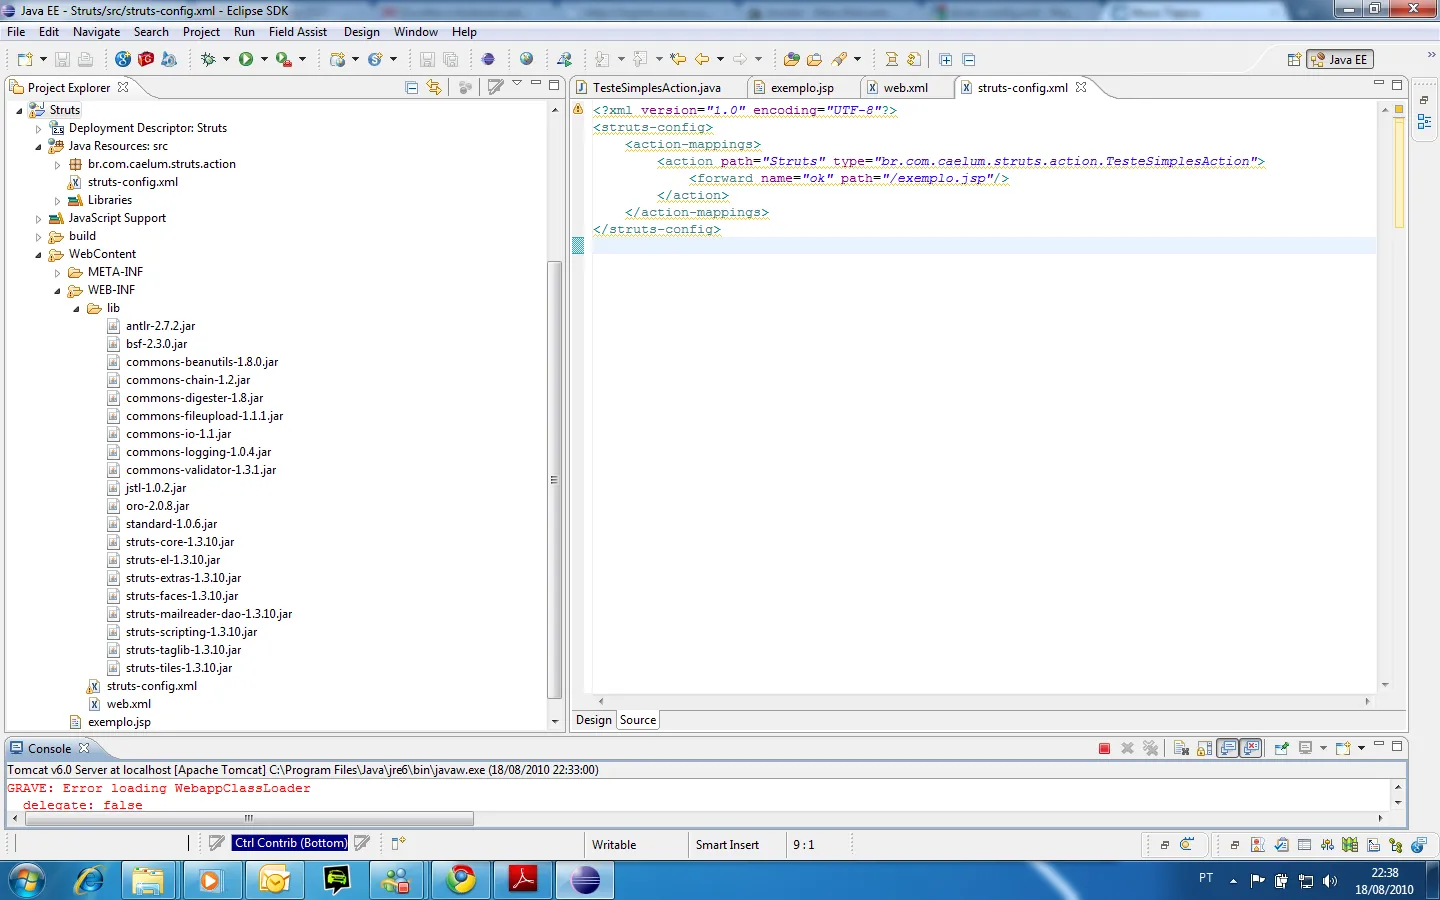
Task: Terminate the Tomcat server with red stop icon
Action: 1104,748
